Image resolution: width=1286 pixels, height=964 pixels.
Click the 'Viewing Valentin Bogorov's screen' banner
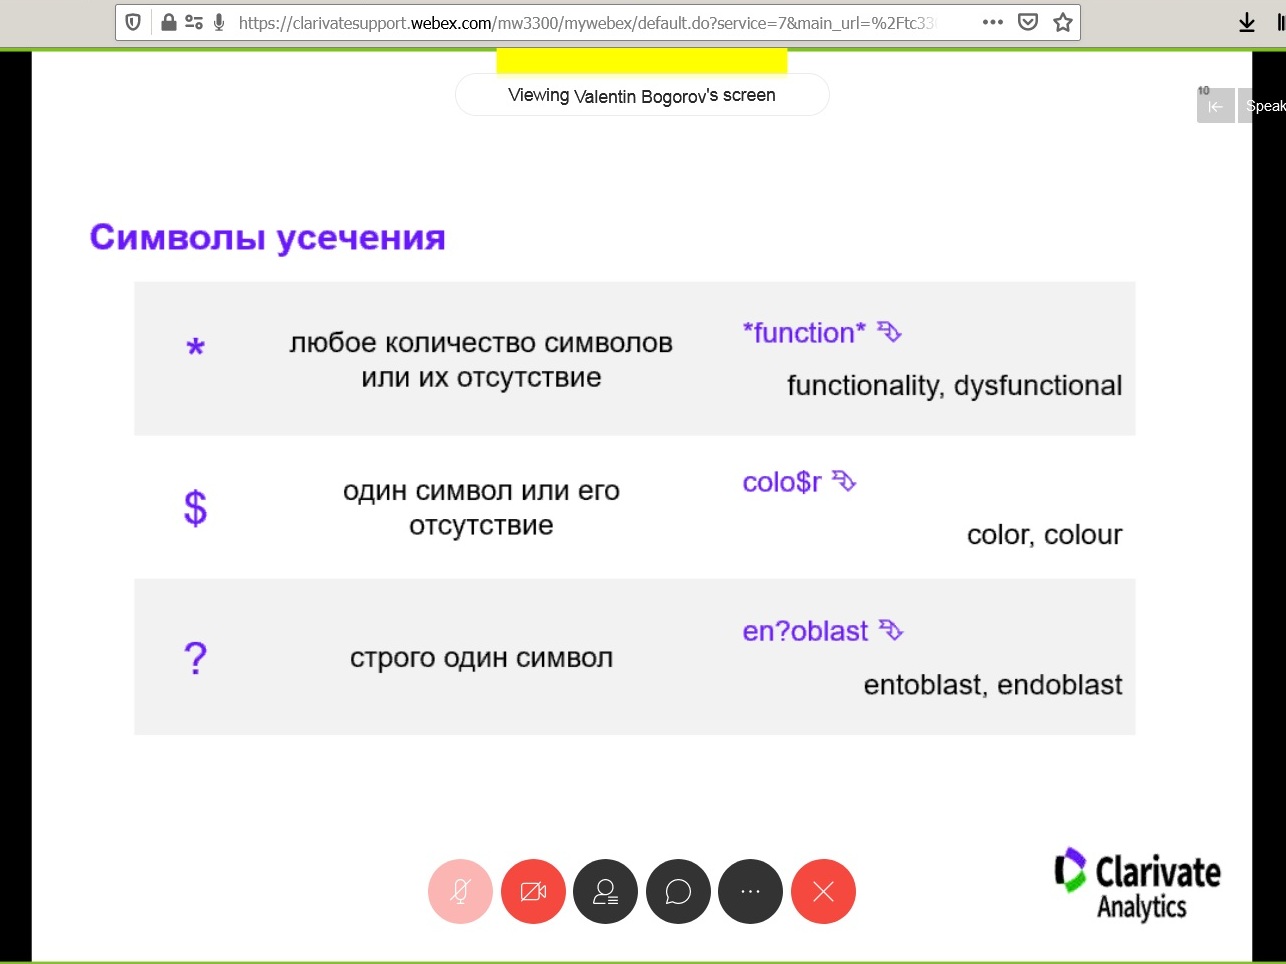pyautogui.click(x=642, y=95)
